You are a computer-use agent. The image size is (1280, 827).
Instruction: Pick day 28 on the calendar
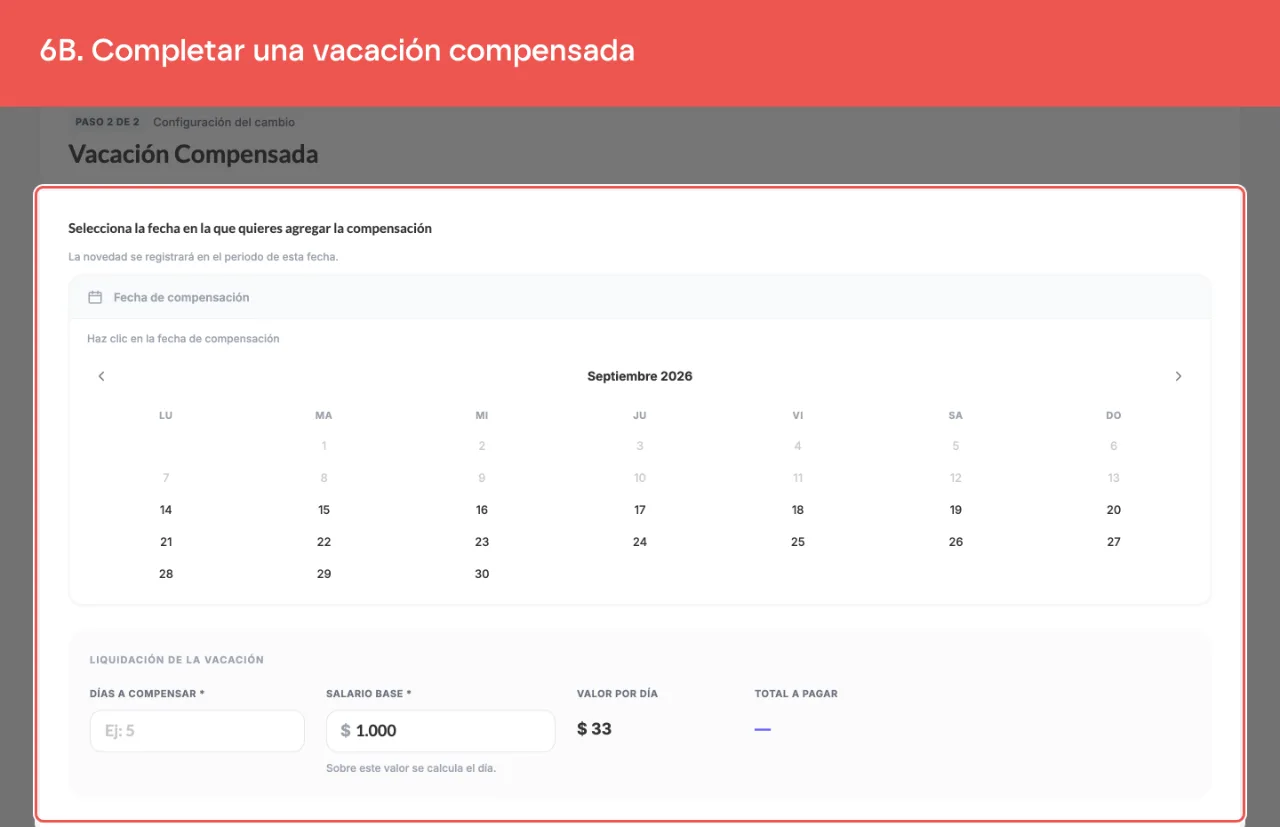pyautogui.click(x=166, y=574)
